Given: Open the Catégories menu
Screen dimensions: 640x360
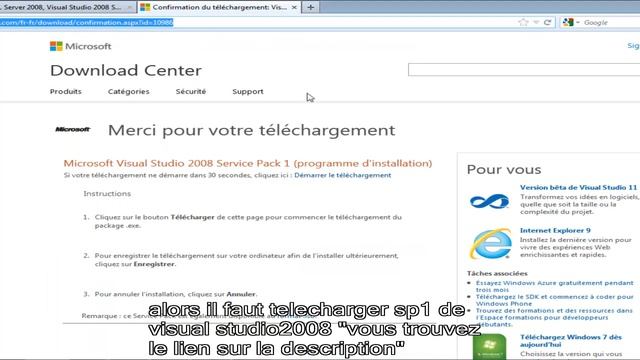Looking at the screenshot, I should 129,91.
